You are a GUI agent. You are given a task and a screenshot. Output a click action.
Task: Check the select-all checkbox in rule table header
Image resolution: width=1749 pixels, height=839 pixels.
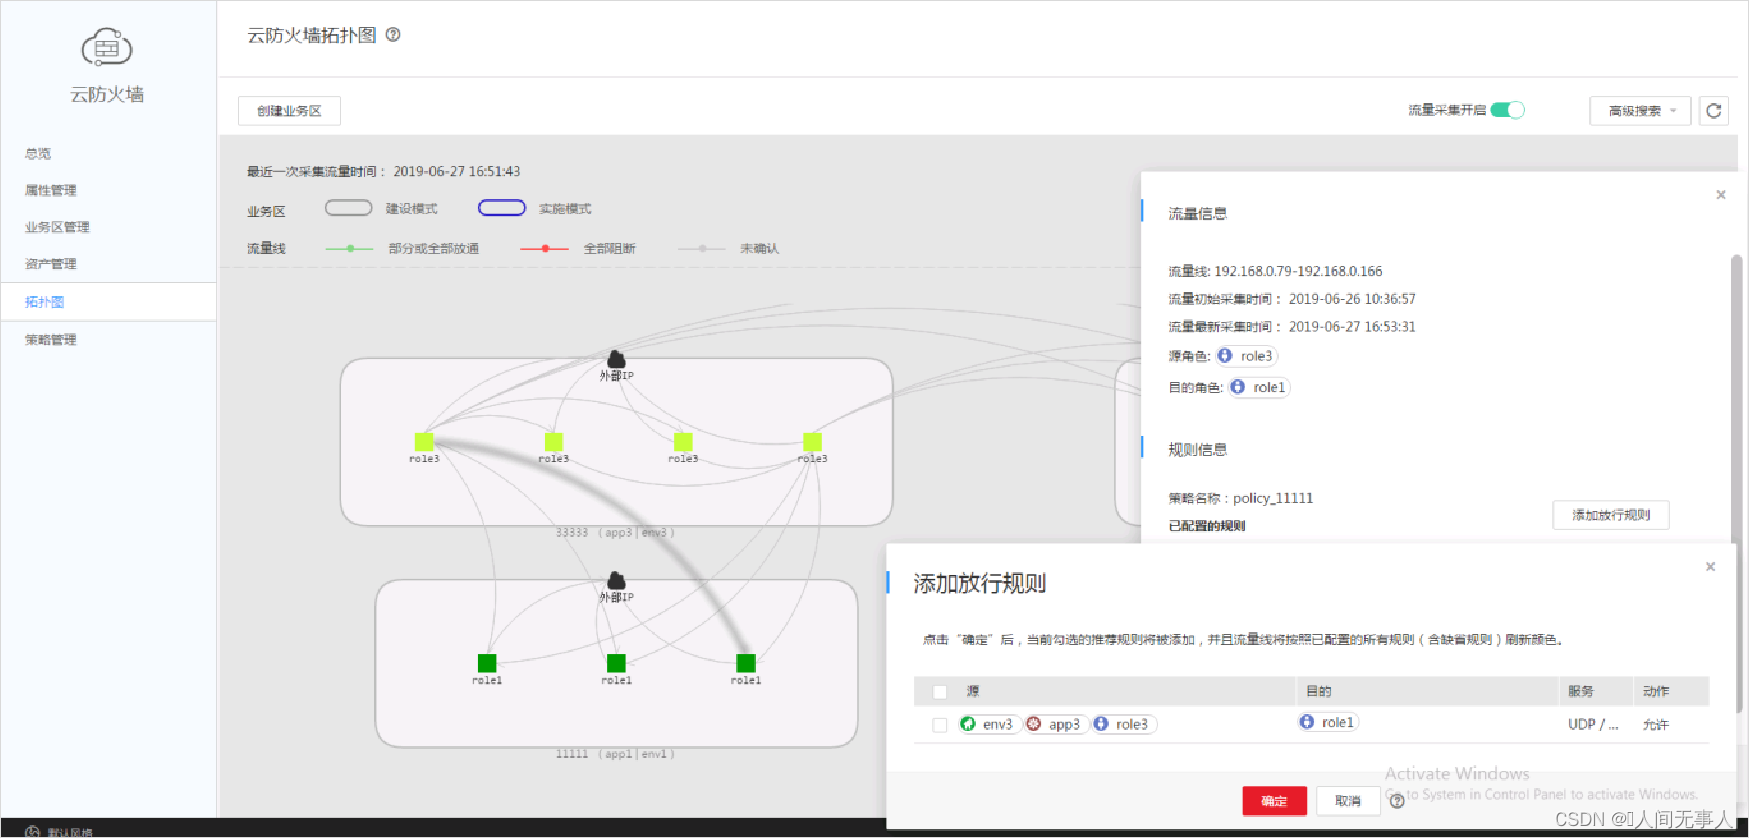pos(939,692)
